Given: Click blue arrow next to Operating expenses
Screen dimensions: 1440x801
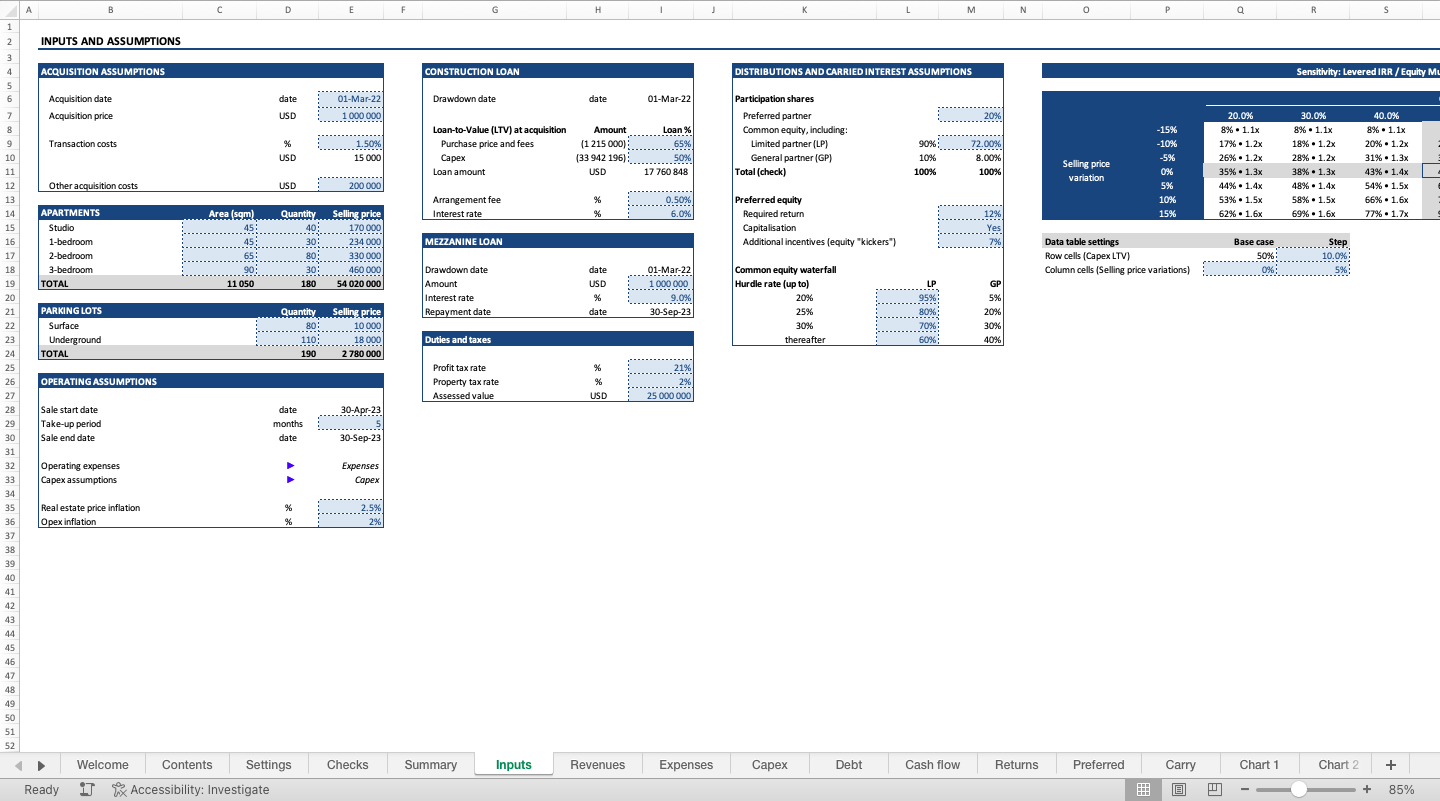Looking at the screenshot, I should click(x=290, y=466).
